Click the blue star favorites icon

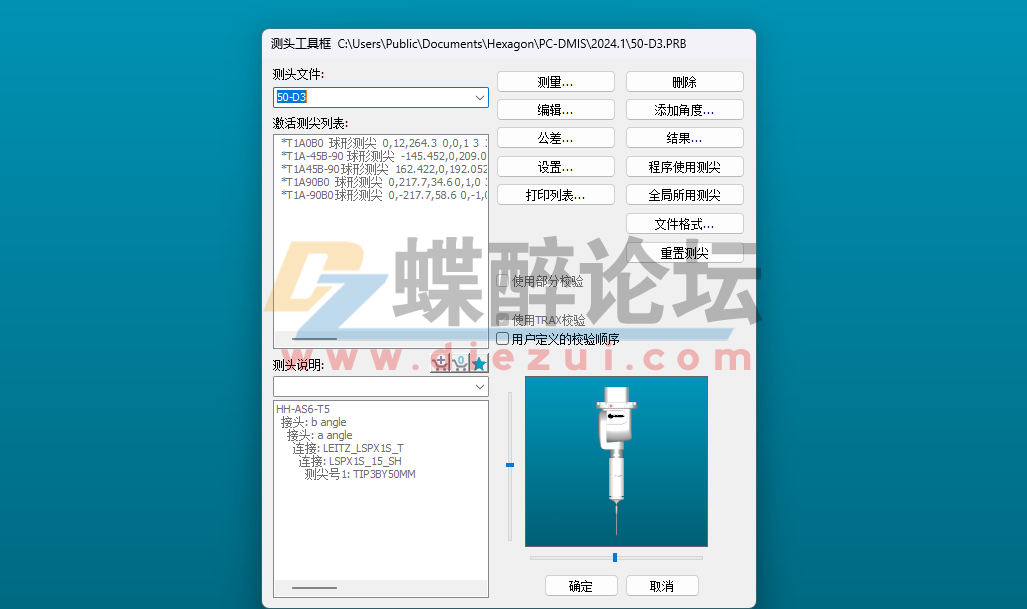pos(479,363)
